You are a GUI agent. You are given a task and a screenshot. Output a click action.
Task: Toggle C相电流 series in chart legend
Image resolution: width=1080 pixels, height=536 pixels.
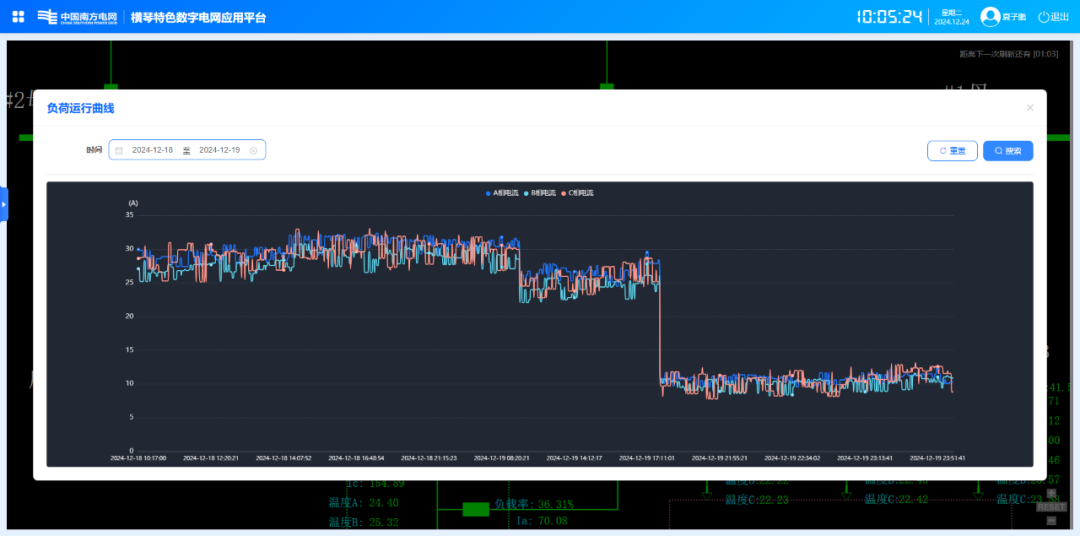[x=578, y=193]
